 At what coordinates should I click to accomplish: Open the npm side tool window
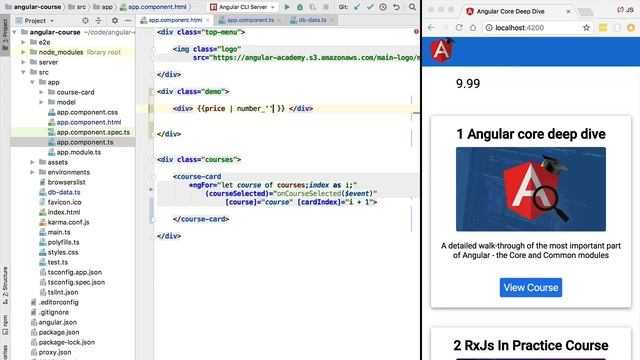pos(5,325)
